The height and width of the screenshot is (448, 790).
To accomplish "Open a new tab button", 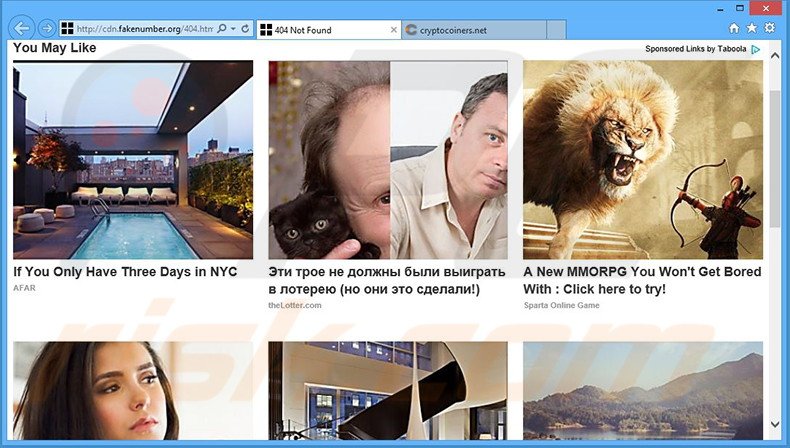I will coord(556,30).
